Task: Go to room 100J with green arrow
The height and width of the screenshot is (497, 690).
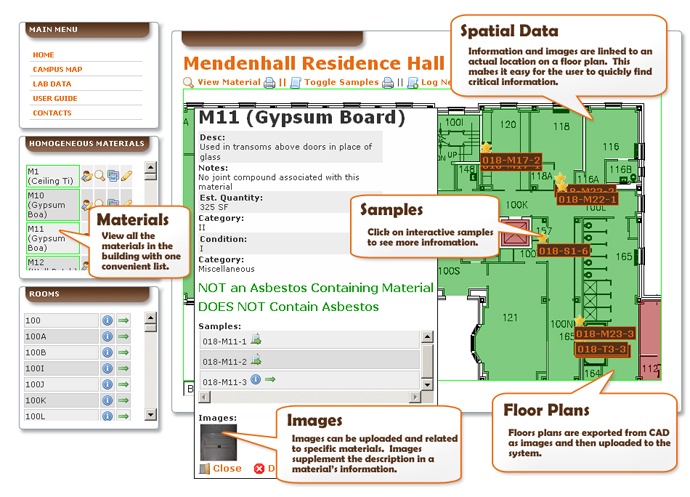Action: 124,384
